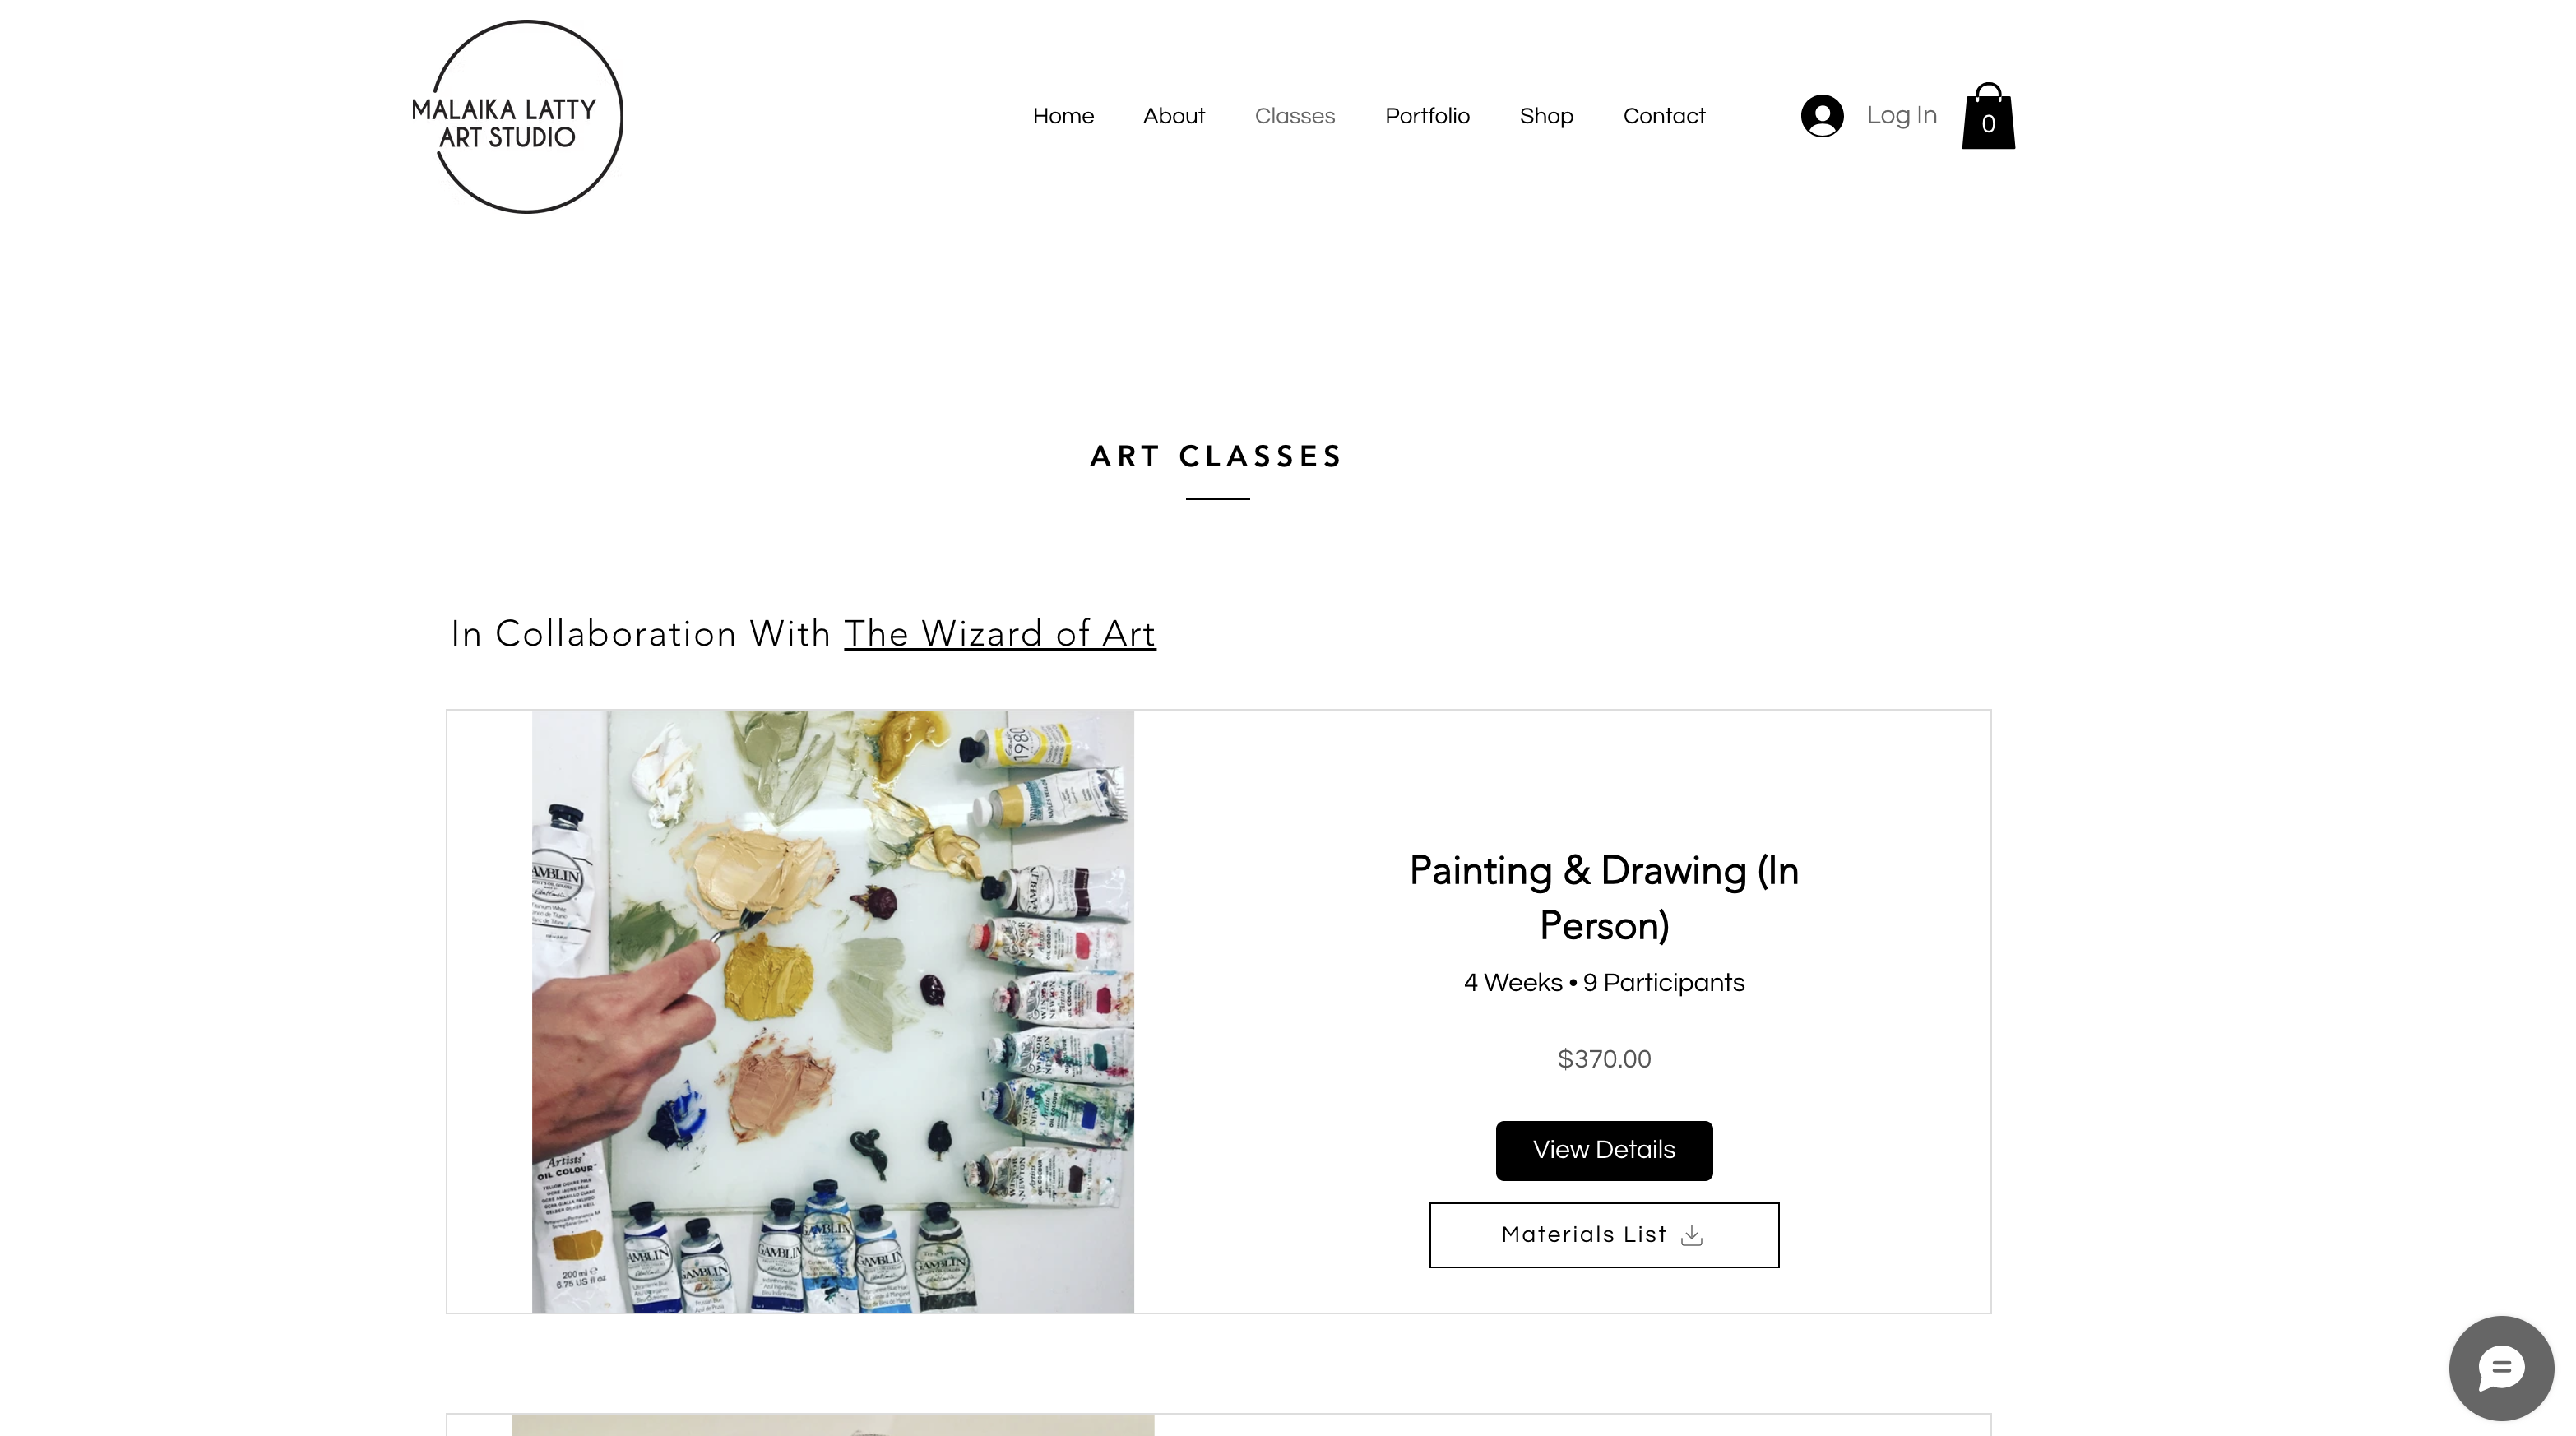Screen dimensions: 2576x1436
Task: Click the partially visible second class image
Action: pos(833,1425)
